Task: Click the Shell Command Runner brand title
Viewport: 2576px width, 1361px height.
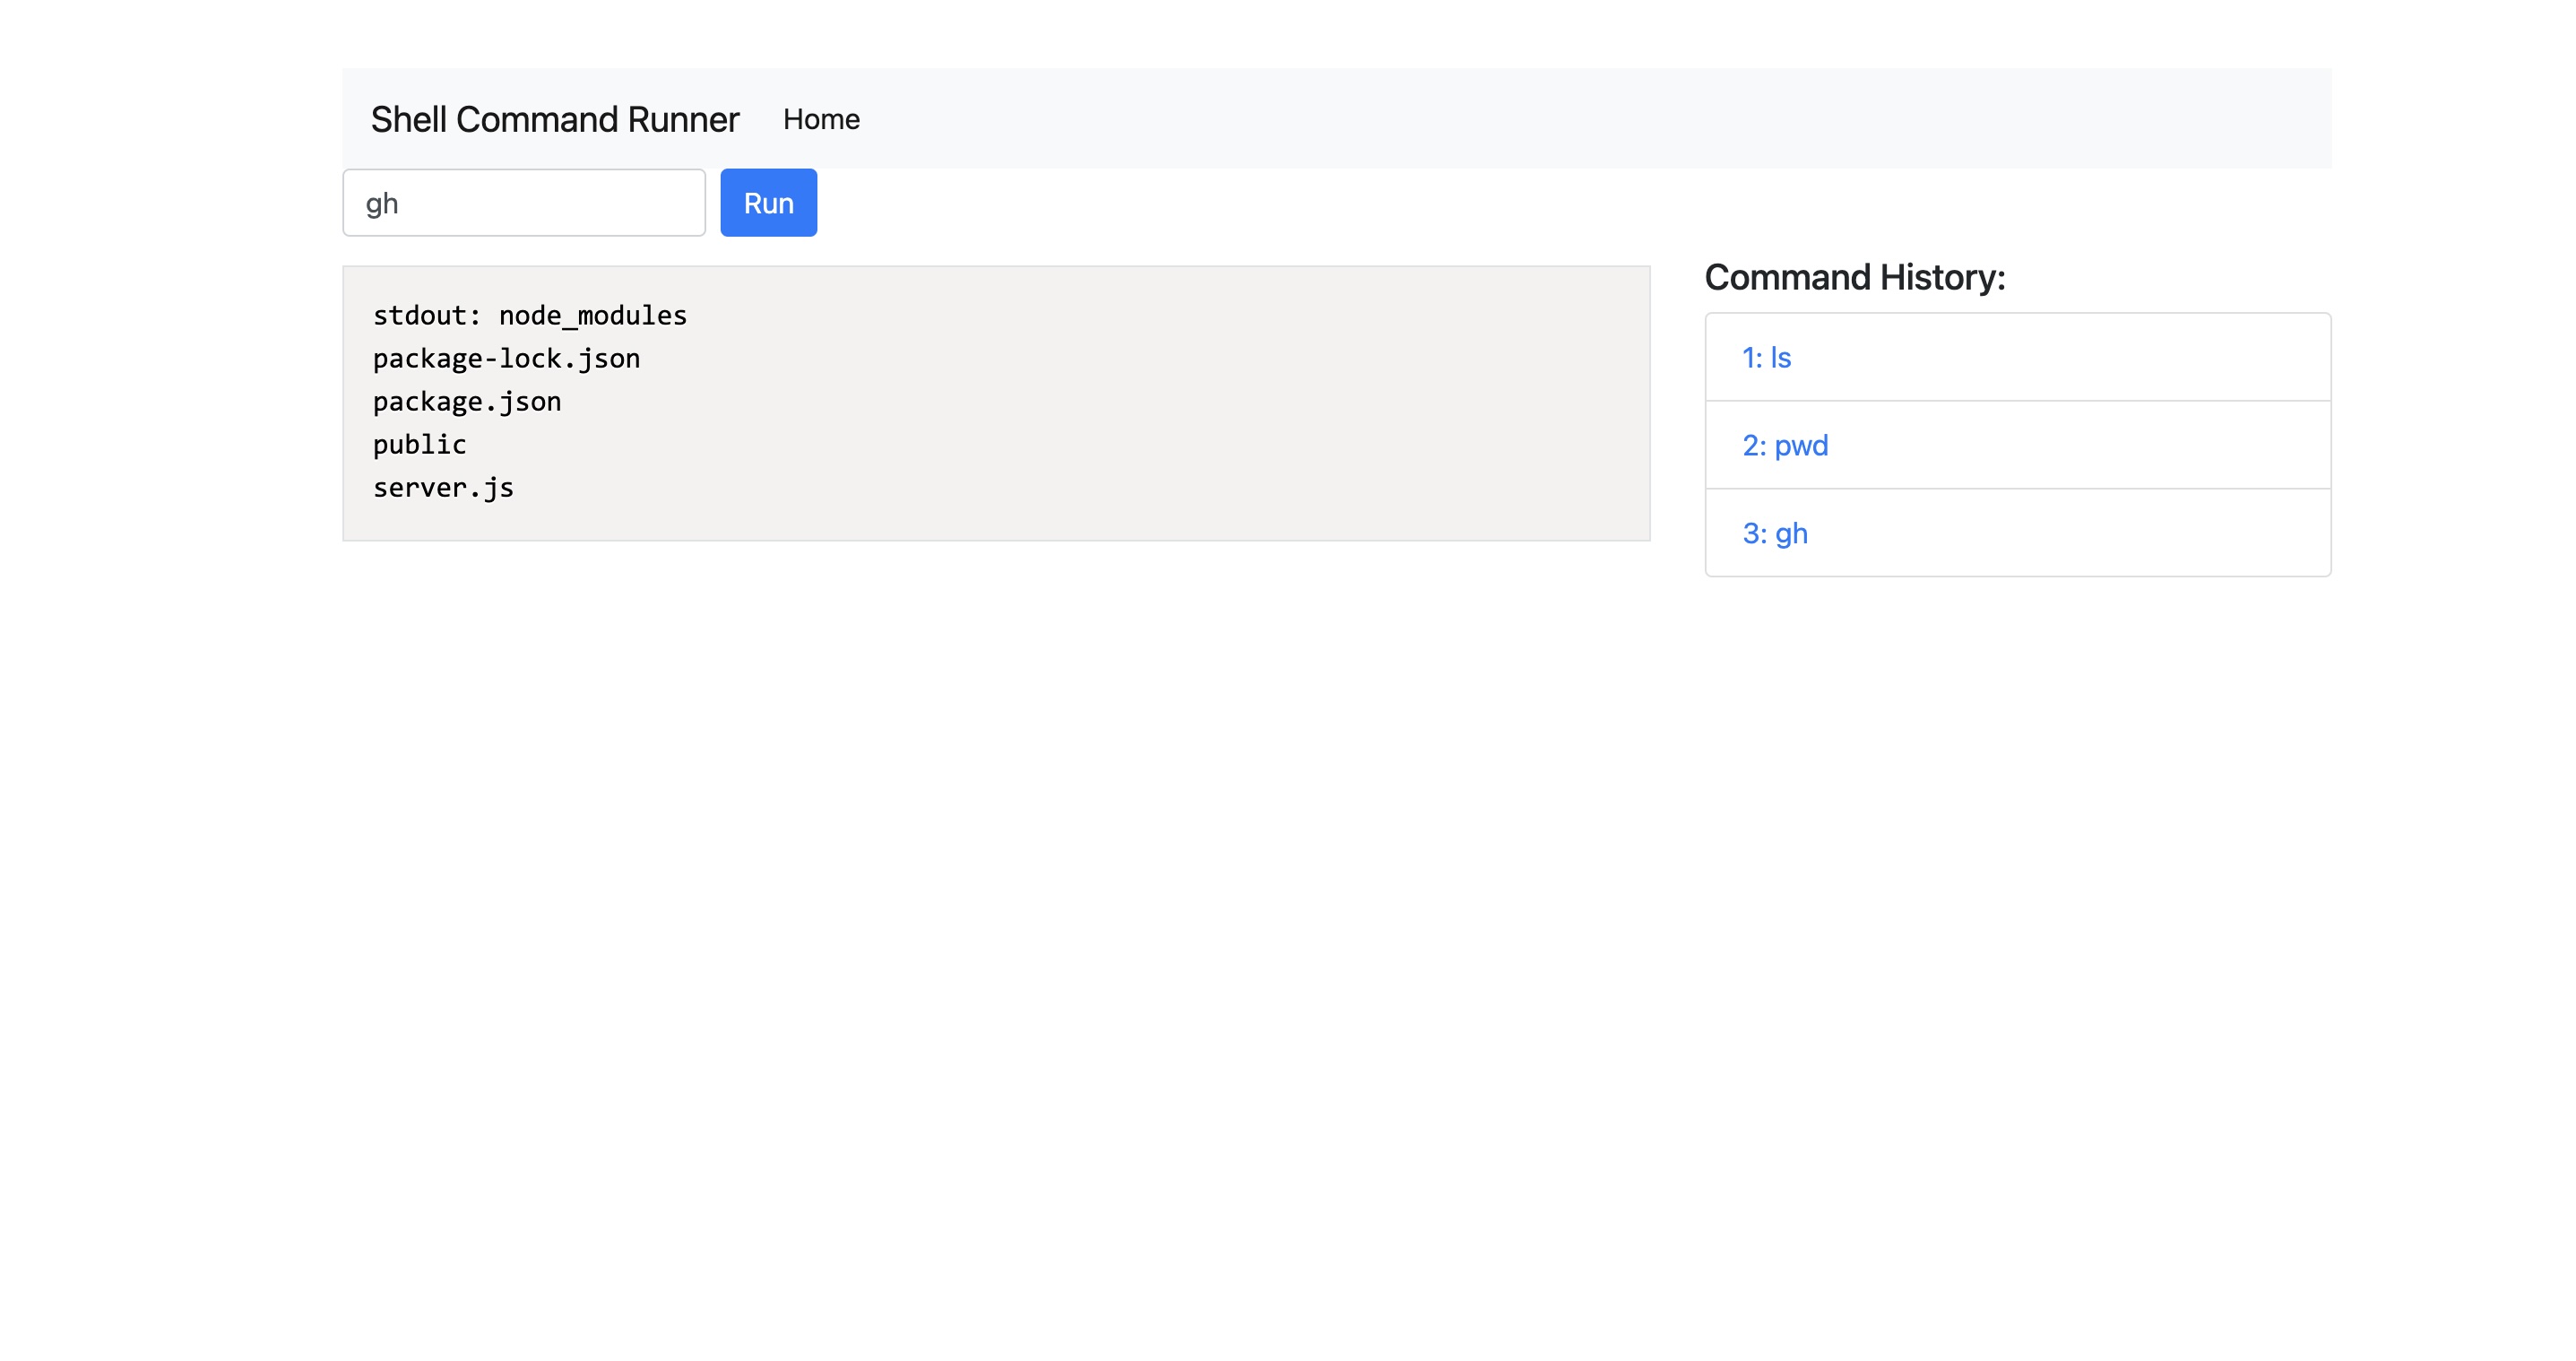Action: click(555, 119)
